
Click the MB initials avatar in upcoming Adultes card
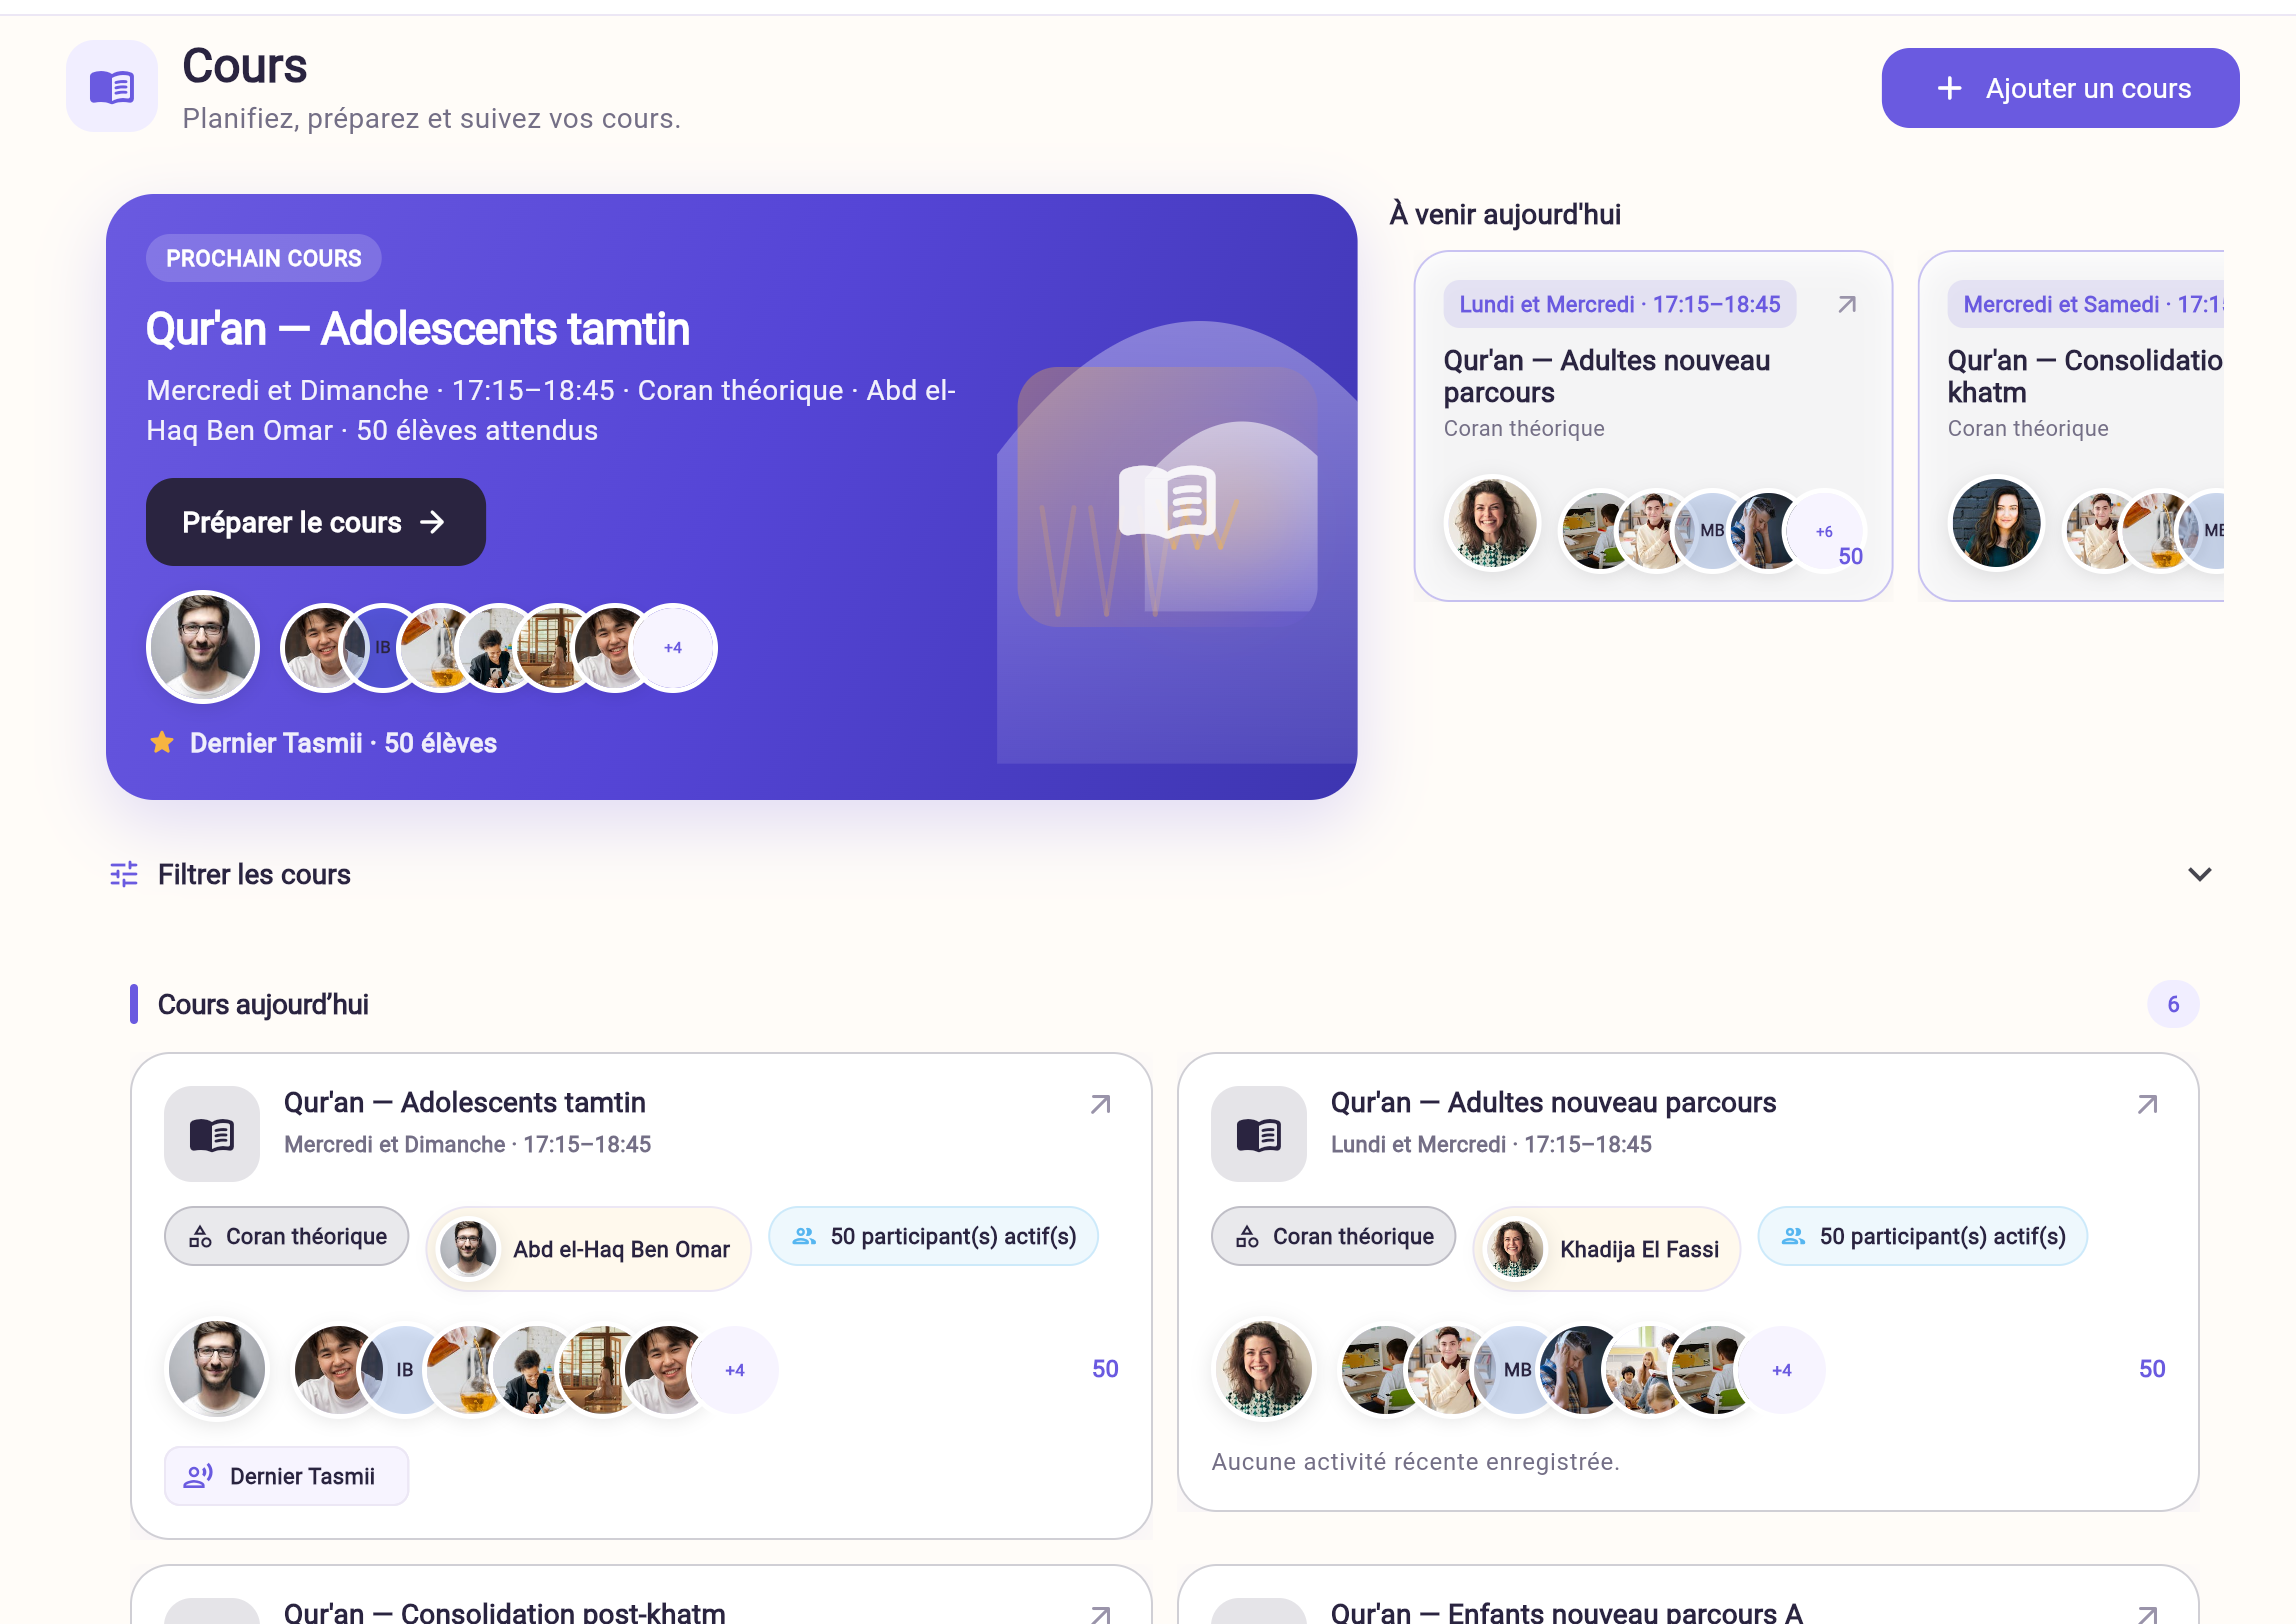coord(1712,531)
